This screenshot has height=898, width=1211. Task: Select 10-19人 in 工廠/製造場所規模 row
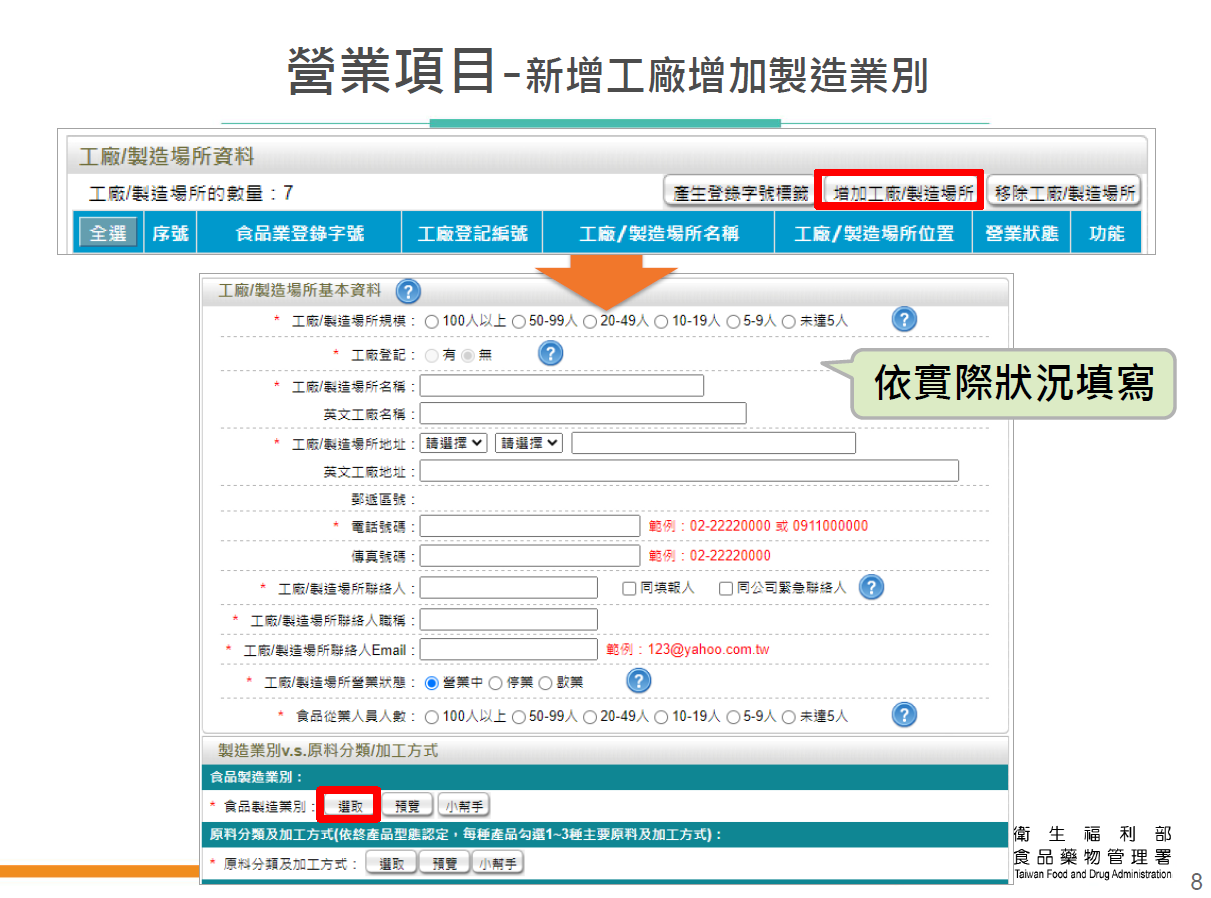point(661,322)
